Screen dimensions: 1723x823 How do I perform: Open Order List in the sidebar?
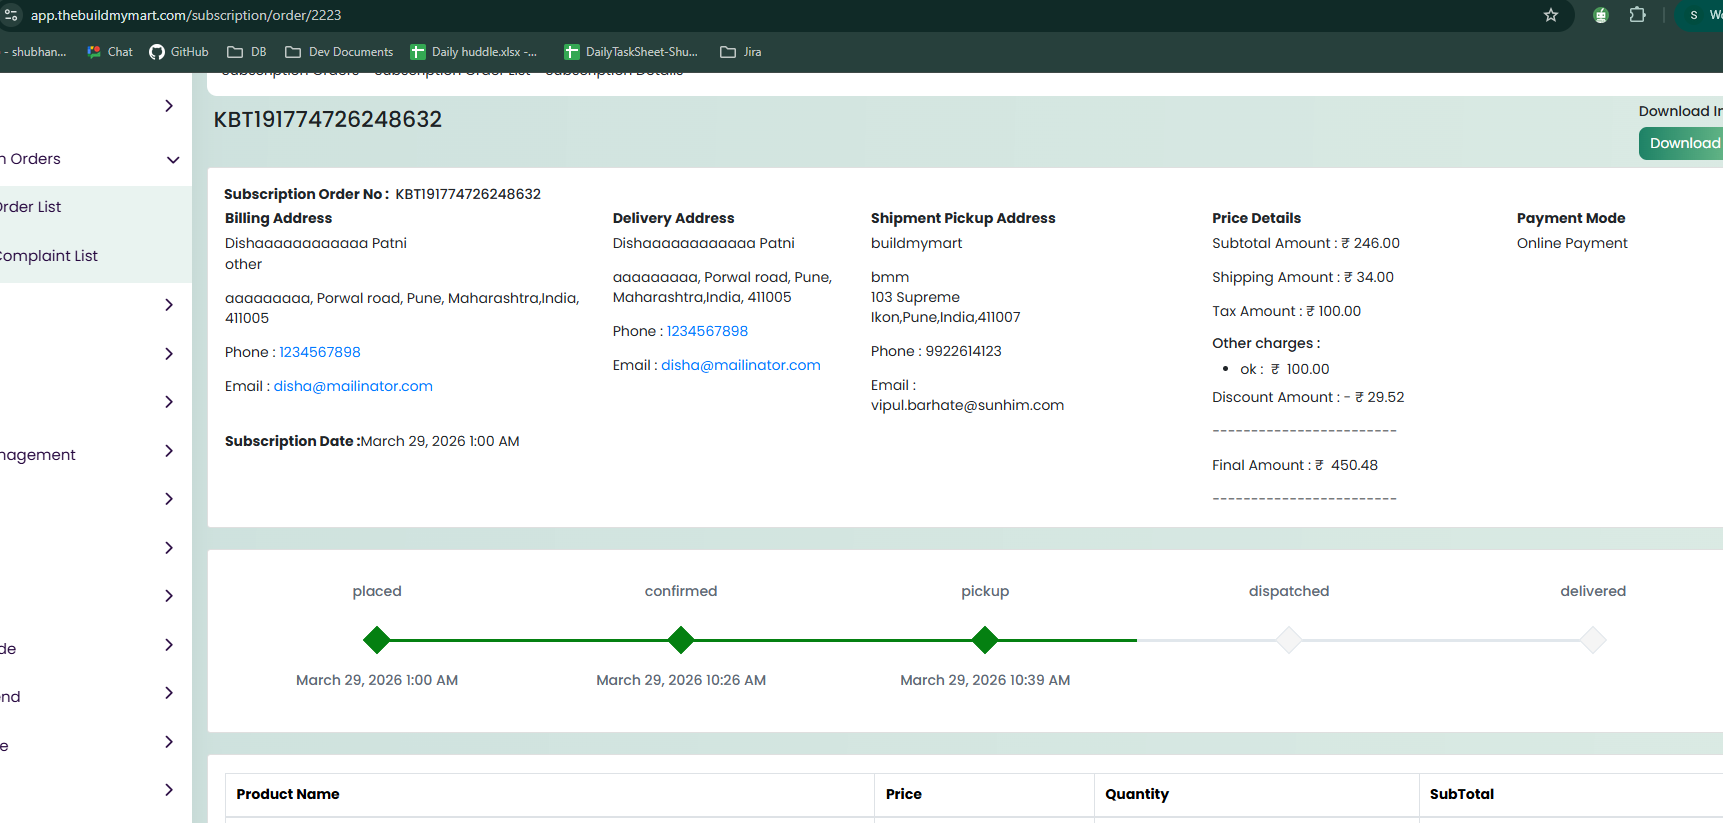click(x=30, y=207)
